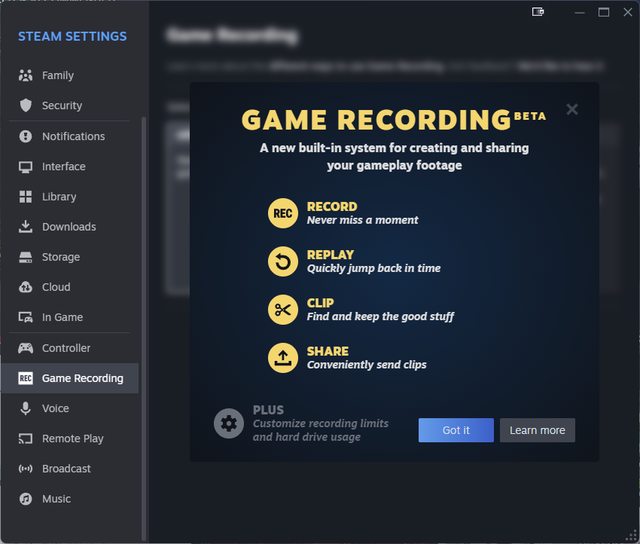Click the Library grid icon
This screenshot has height=544, width=640.
(26, 197)
